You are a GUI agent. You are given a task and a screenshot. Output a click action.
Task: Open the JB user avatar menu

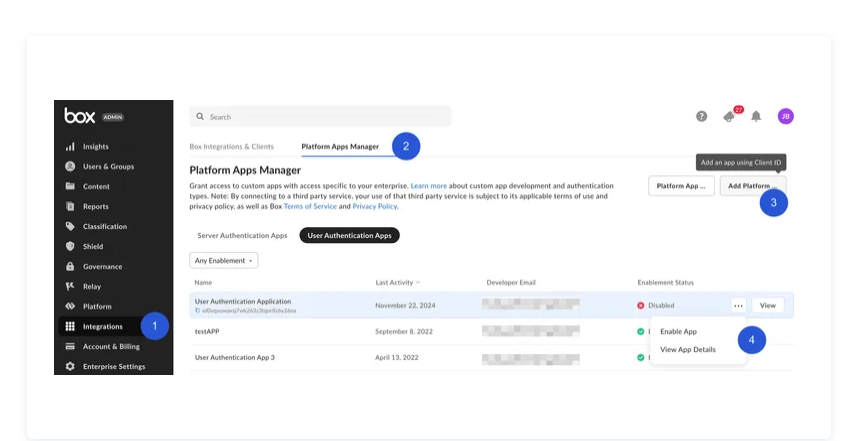click(x=785, y=116)
